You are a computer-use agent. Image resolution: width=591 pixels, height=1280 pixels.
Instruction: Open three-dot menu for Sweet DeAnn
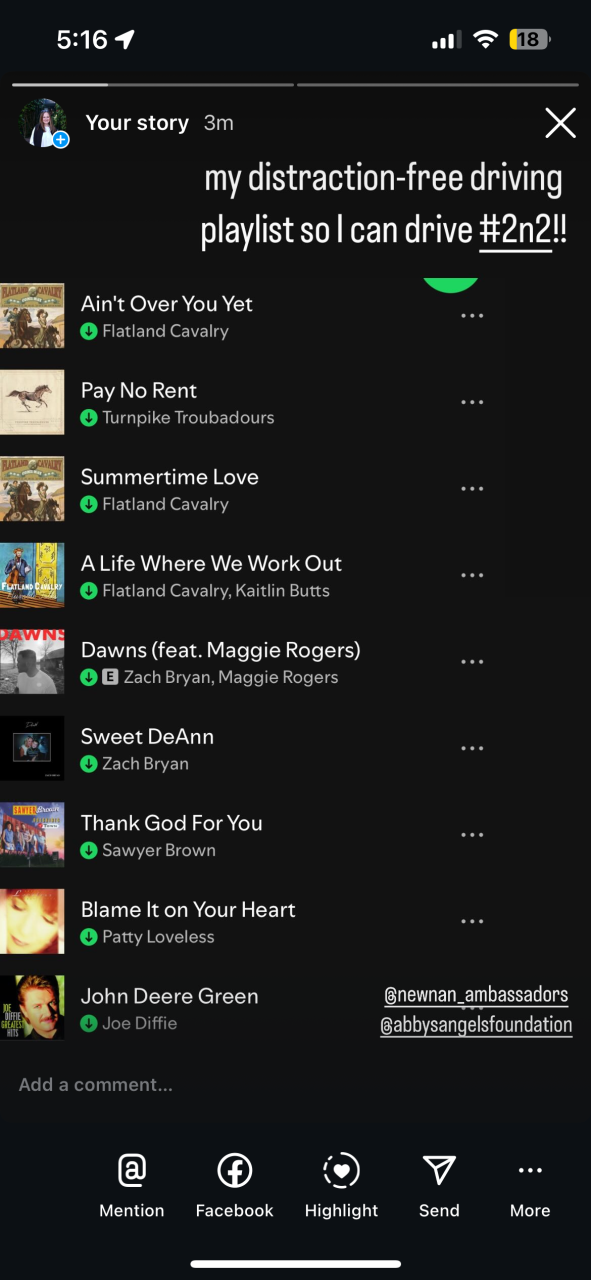tap(472, 748)
